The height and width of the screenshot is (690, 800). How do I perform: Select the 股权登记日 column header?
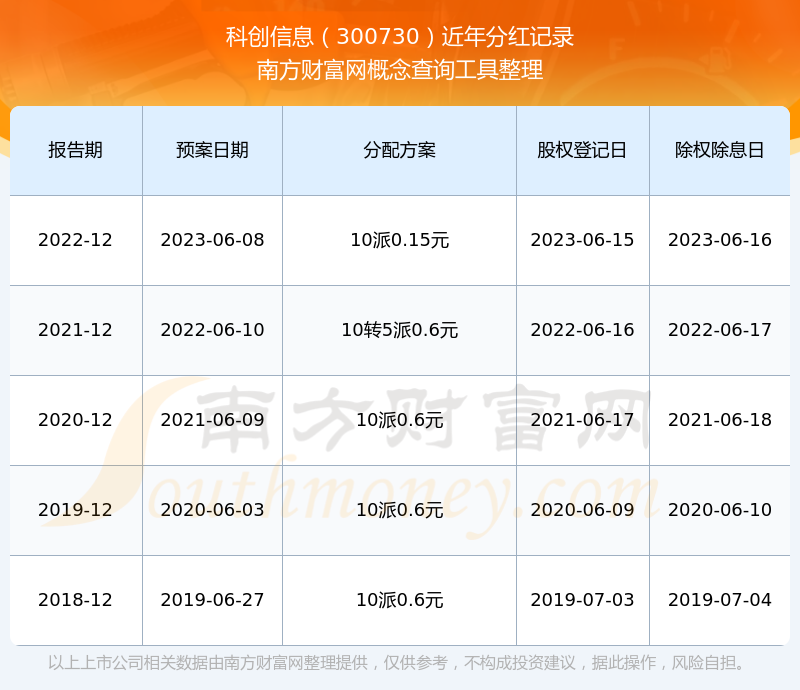(x=582, y=150)
